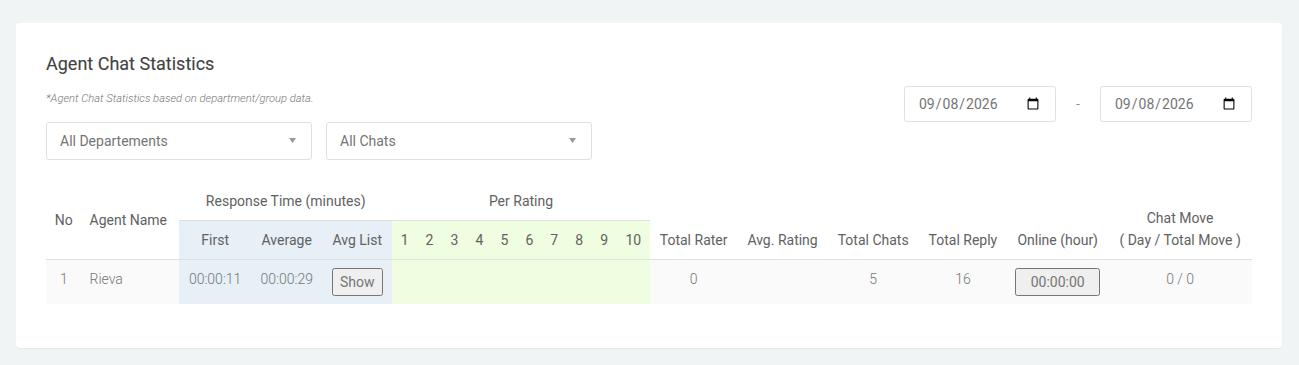The image size is (1299, 365).
Task: Select rating 10 column header
Action: (633, 240)
